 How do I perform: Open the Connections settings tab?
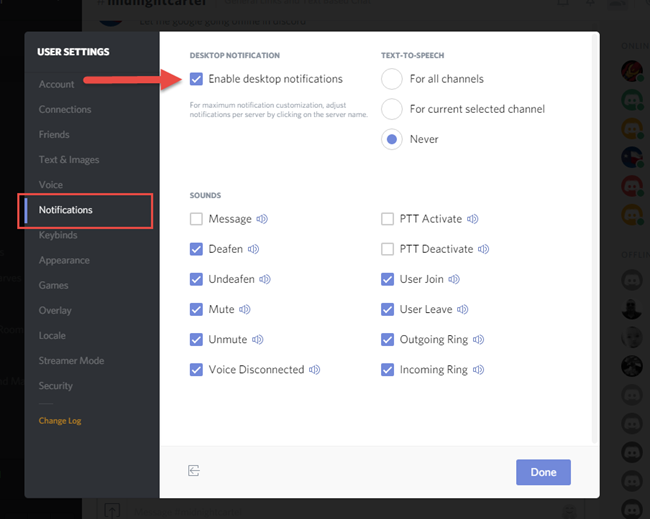point(65,109)
